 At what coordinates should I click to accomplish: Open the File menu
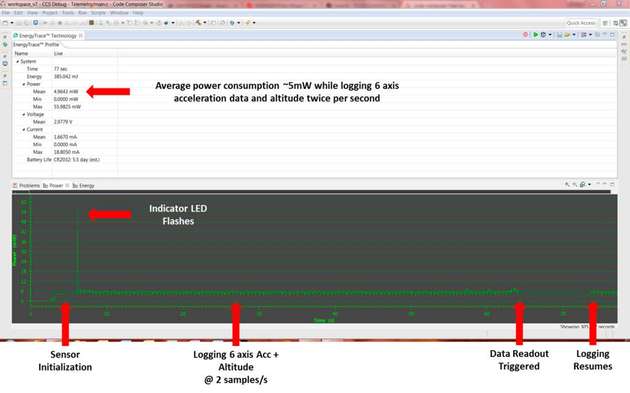point(6,13)
